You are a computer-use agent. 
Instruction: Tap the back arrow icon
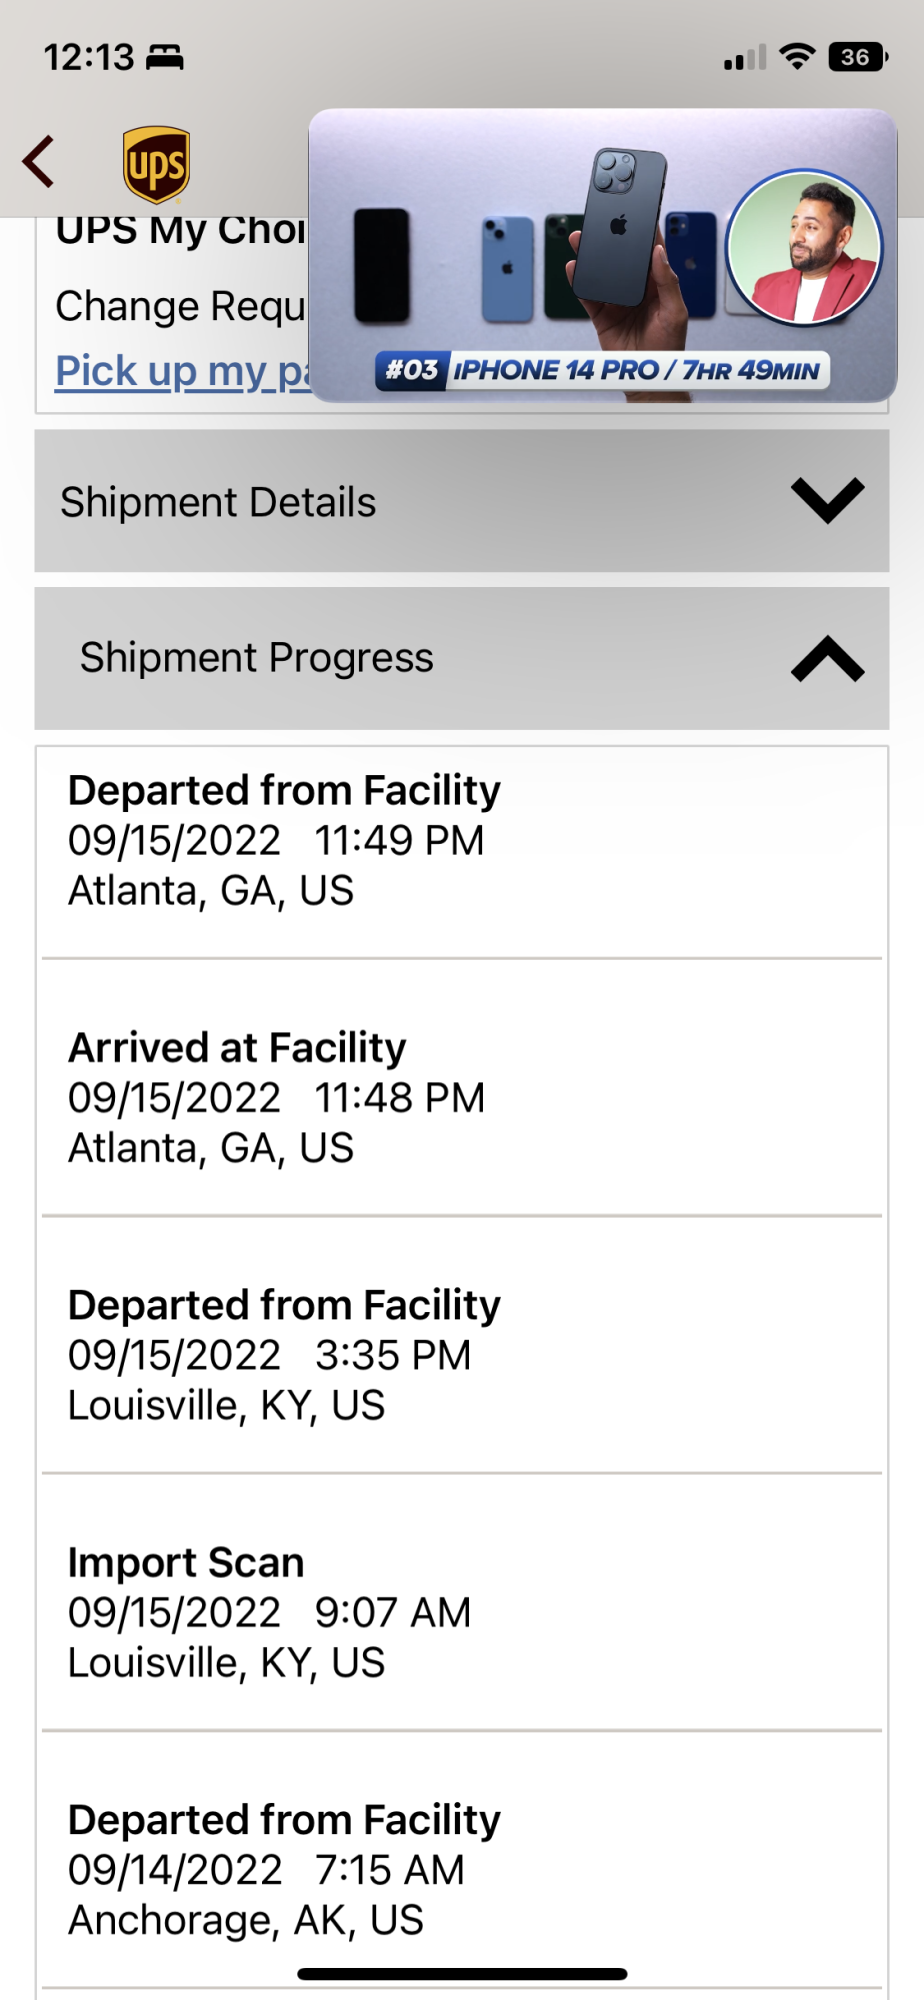pos(39,162)
